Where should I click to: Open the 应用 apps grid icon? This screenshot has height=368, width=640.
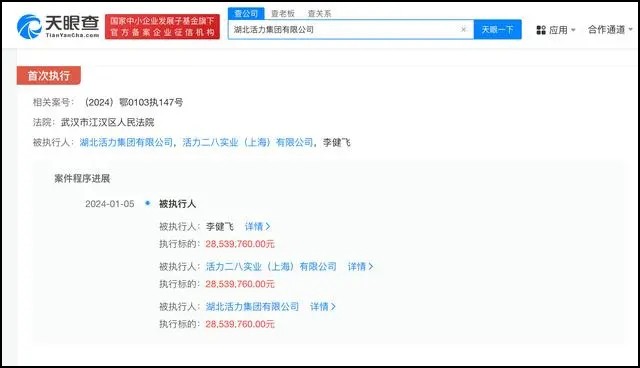point(541,30)
